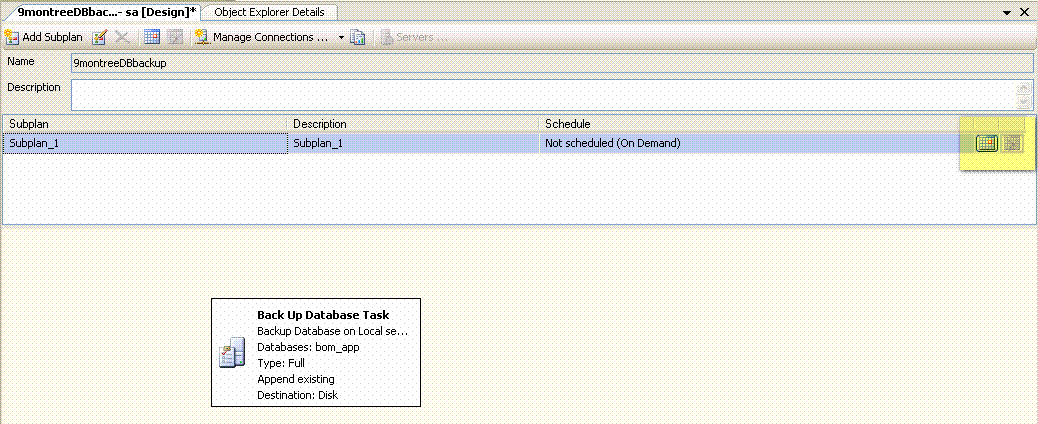Click the Subplan column header
Viewport: 1038px width, 424px height.
click(145, 124)
